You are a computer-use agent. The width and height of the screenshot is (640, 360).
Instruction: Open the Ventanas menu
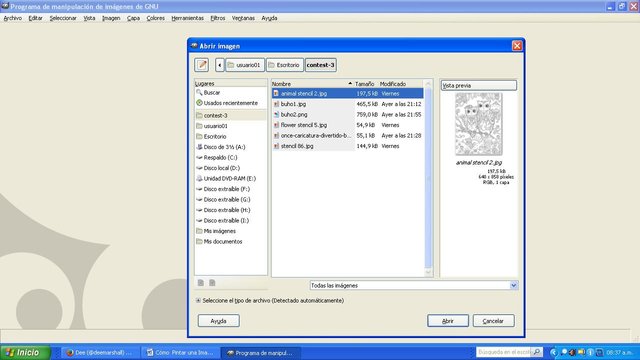pyautogui.click(x=243, y=18)
